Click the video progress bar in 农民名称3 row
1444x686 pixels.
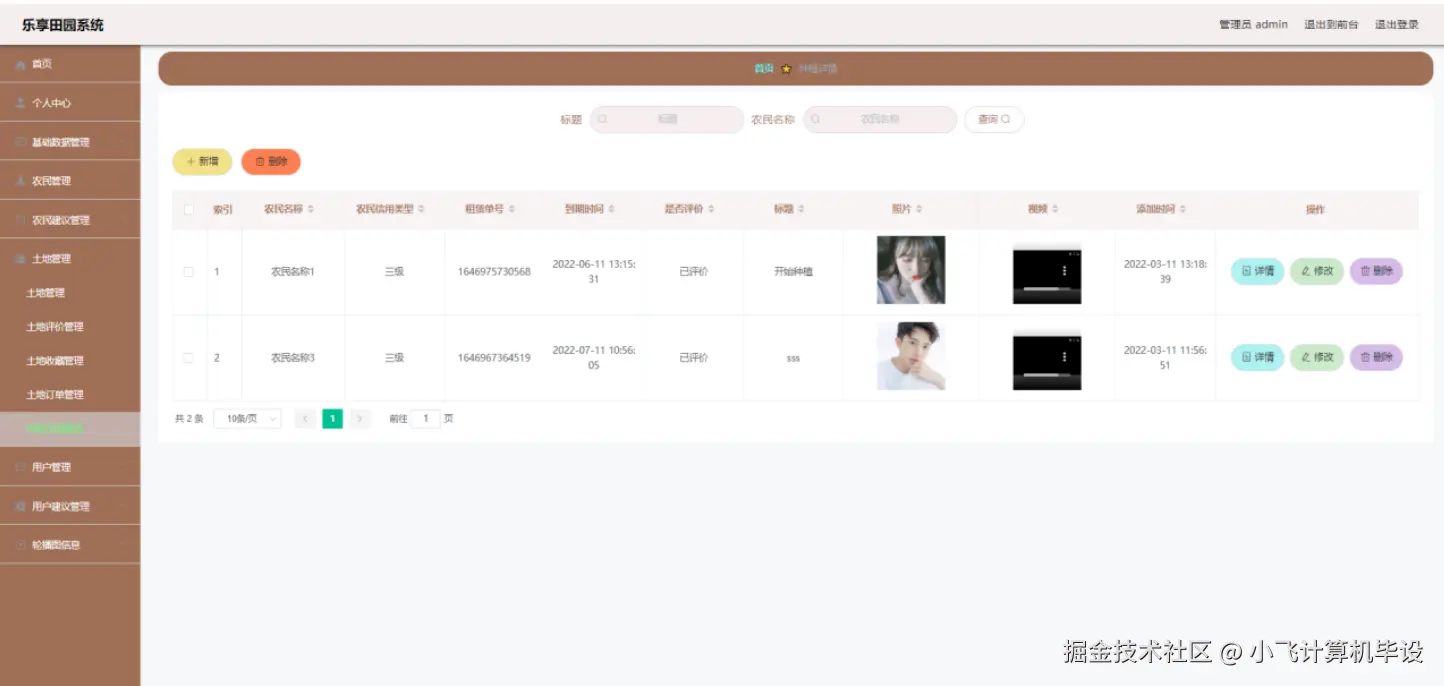[x=1046, y=375]
